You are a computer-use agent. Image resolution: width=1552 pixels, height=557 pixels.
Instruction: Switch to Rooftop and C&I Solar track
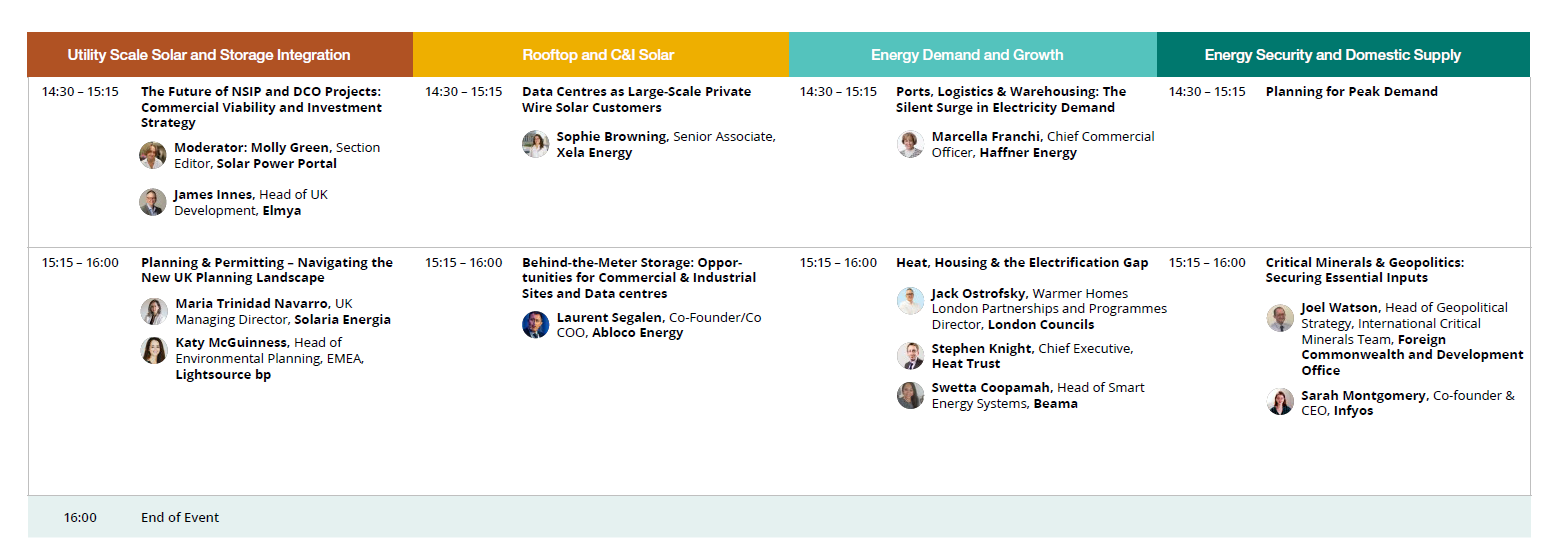[601, 55]
